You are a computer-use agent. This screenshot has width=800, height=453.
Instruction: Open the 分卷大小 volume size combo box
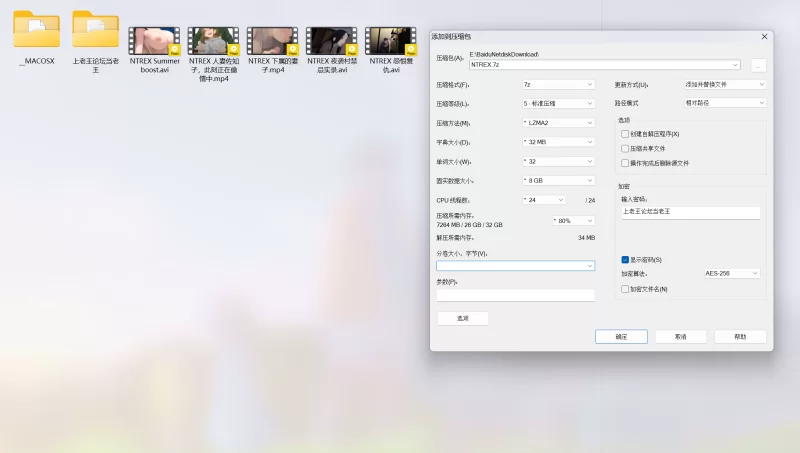[515, 266]
